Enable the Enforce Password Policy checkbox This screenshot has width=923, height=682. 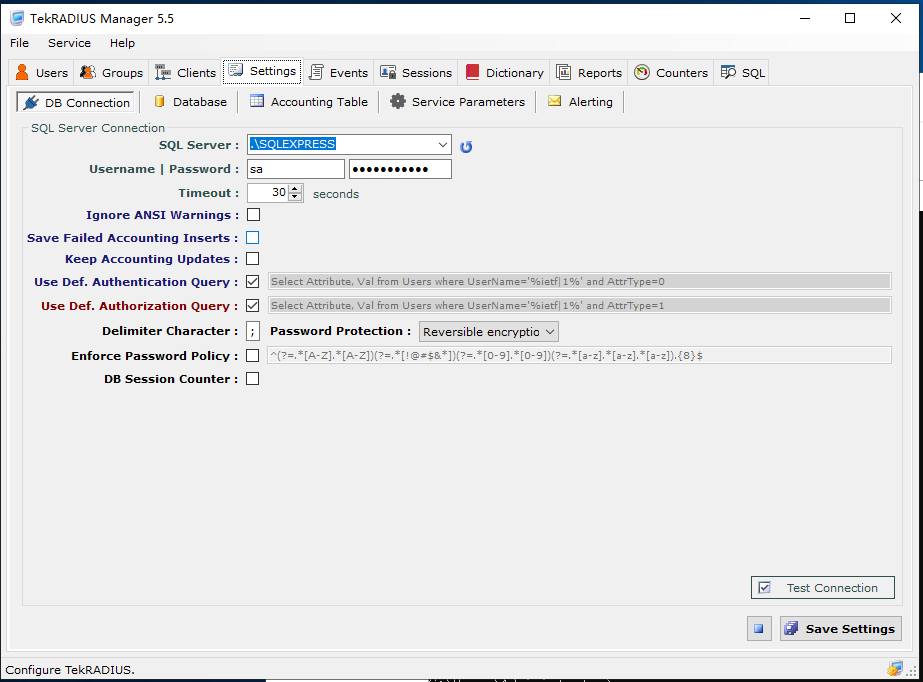pyautogui.click(x=253, y=355)
